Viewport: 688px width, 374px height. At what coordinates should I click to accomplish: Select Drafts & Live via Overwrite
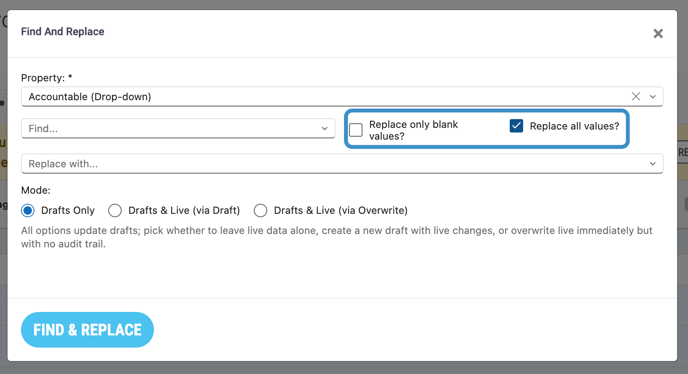(260, 211)
